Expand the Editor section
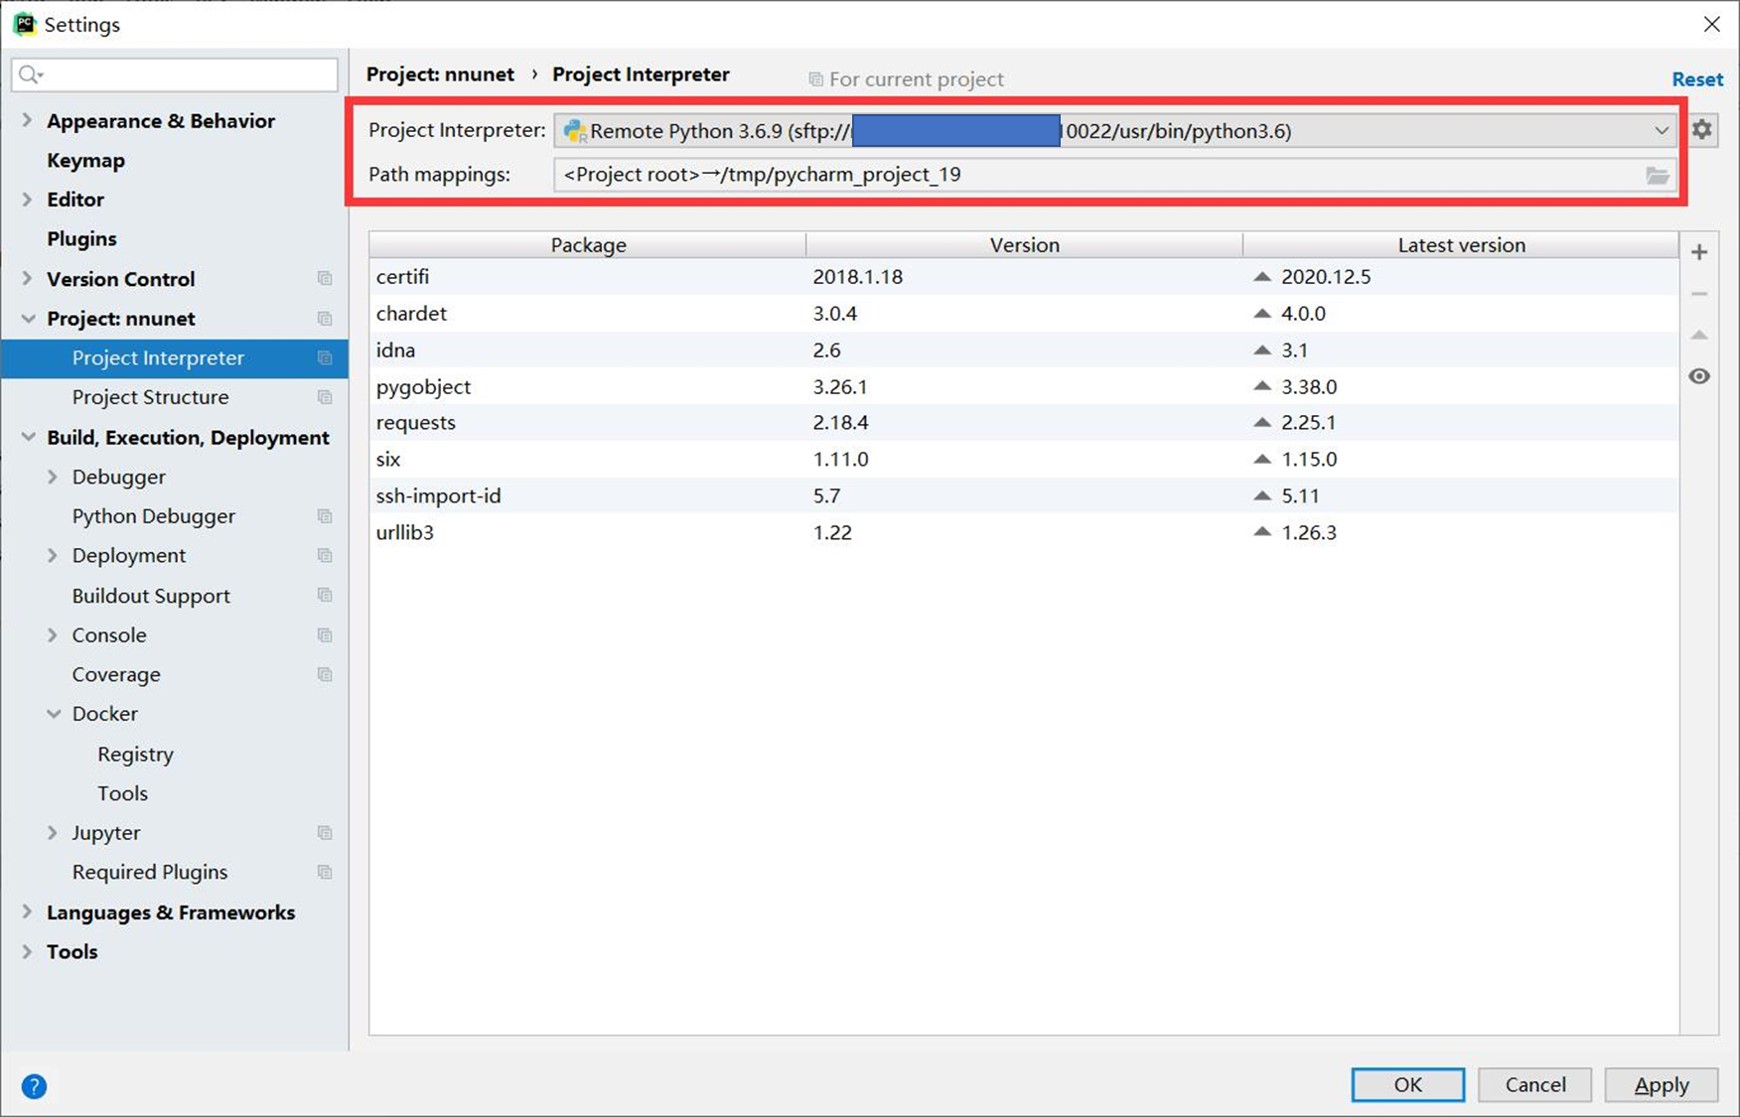 (x=27, y=199)
